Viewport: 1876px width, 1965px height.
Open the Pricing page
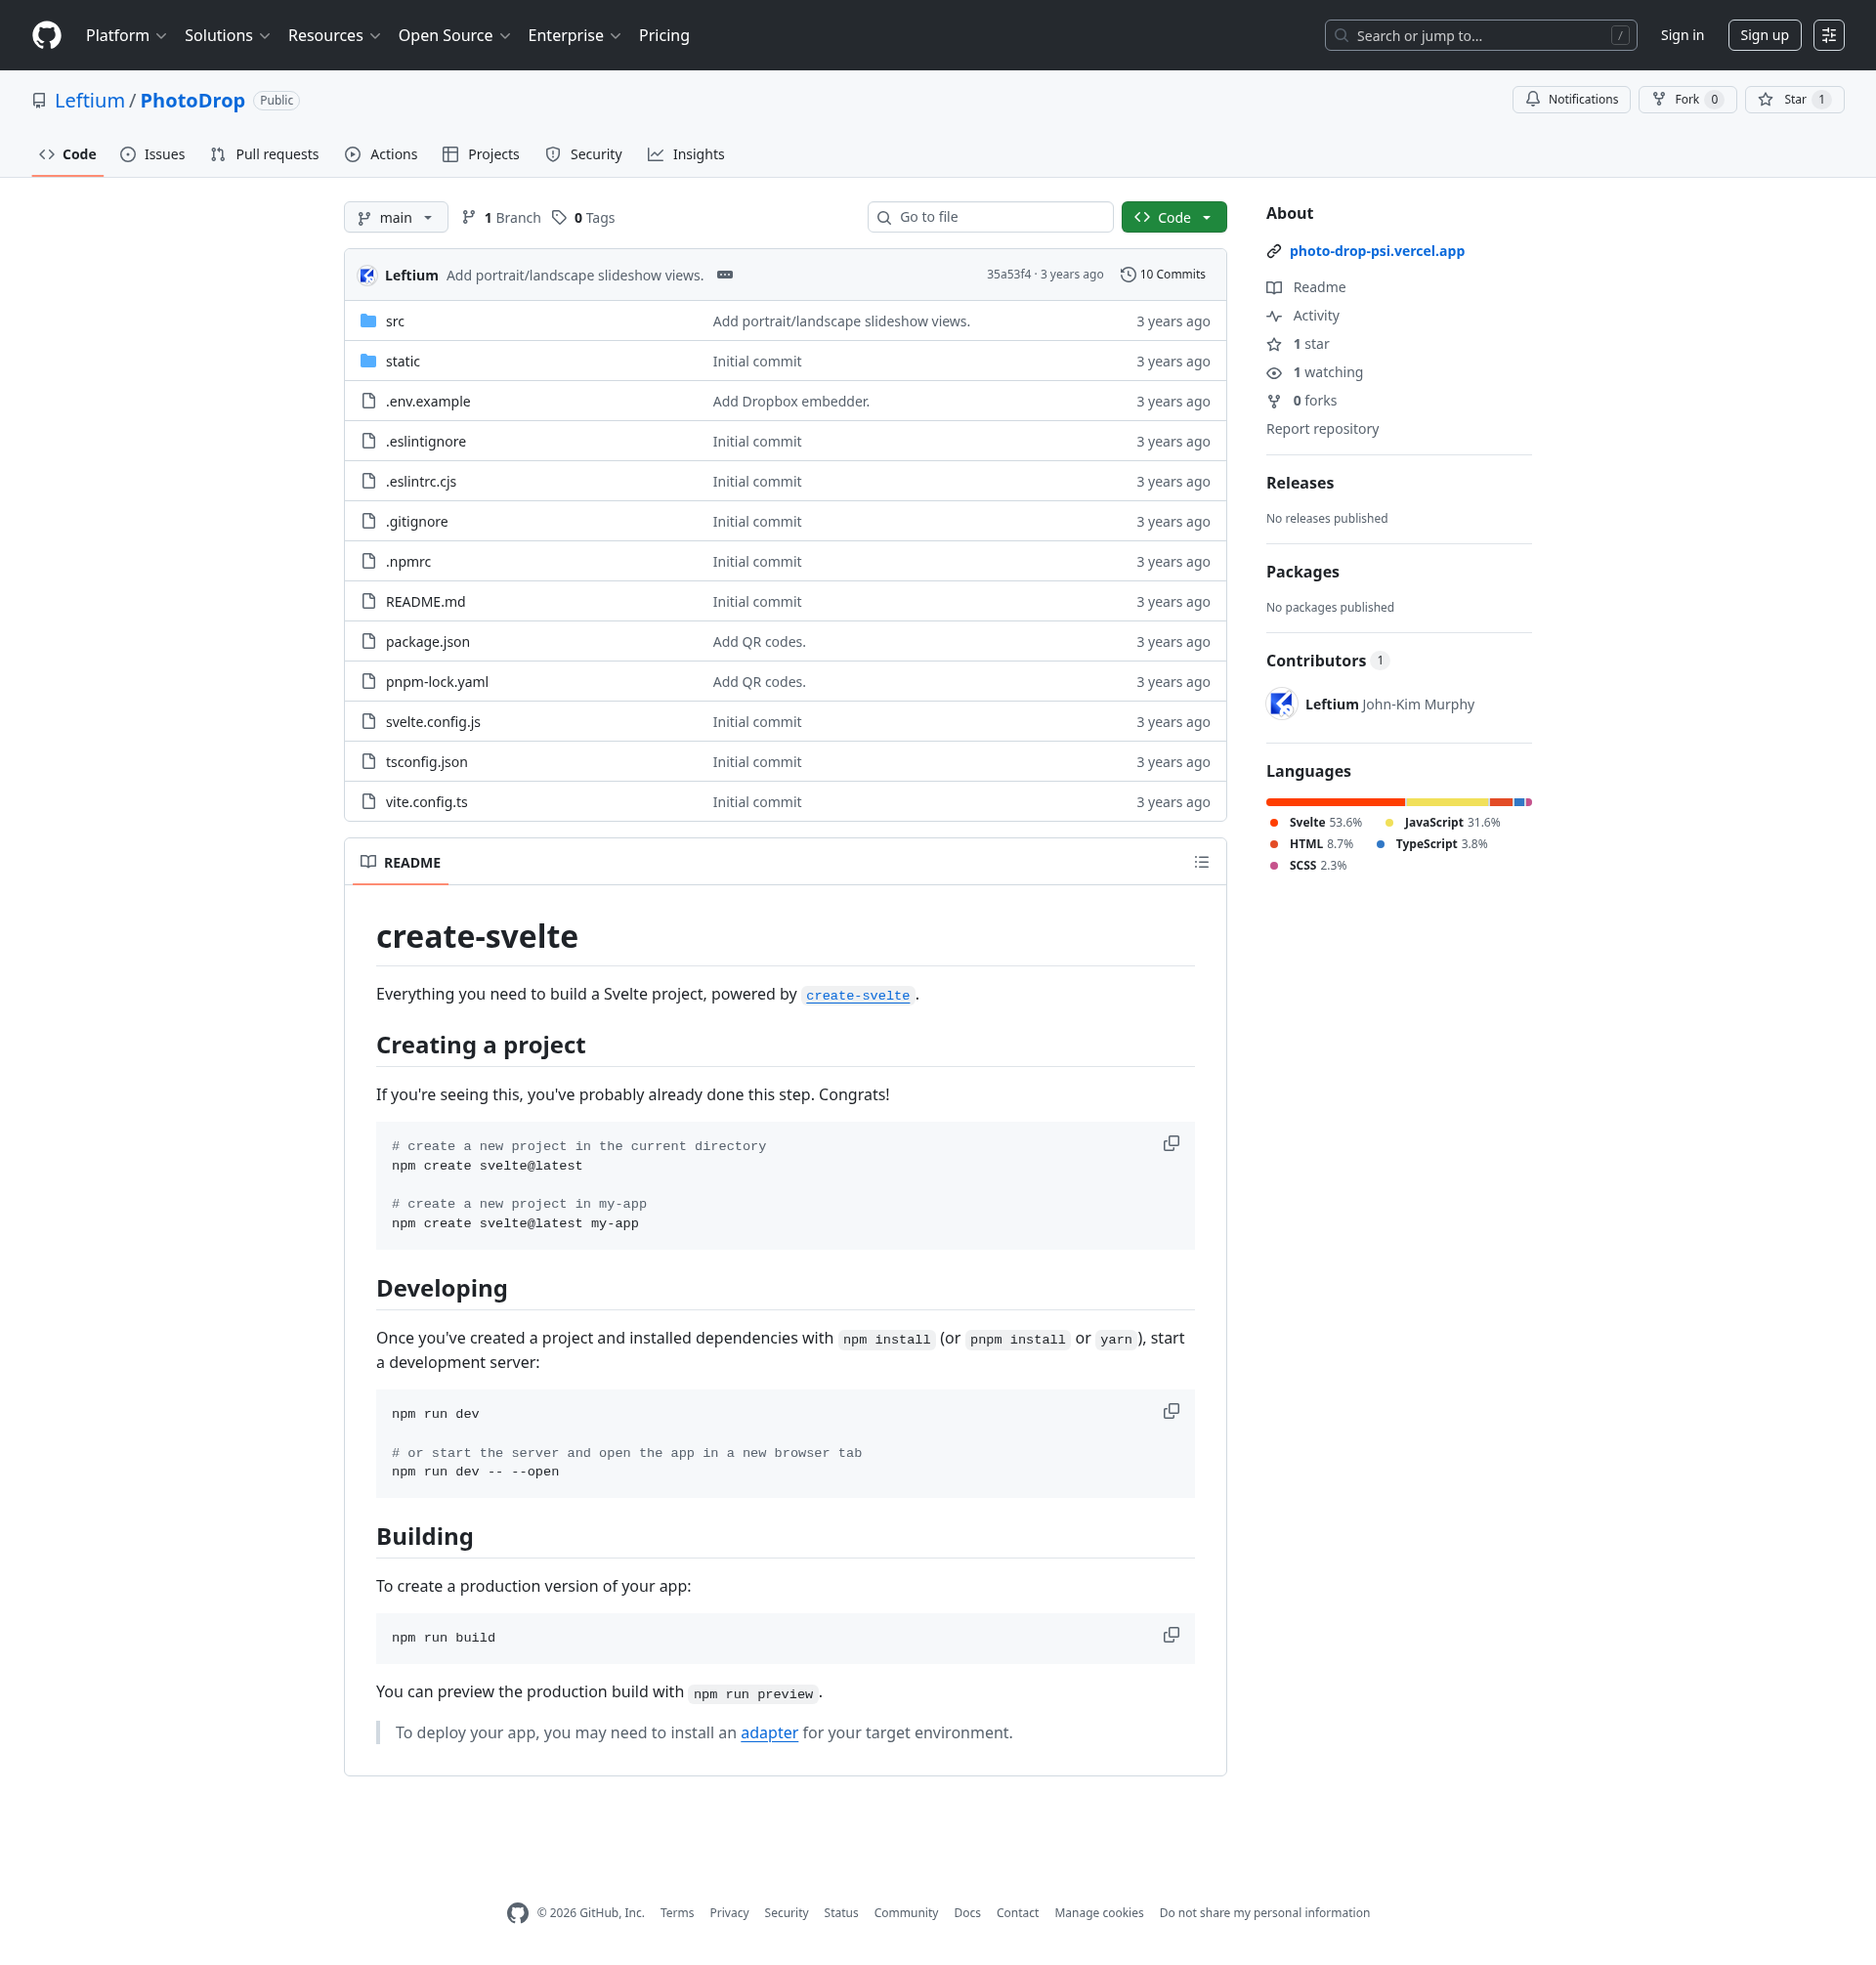[664, 35]
